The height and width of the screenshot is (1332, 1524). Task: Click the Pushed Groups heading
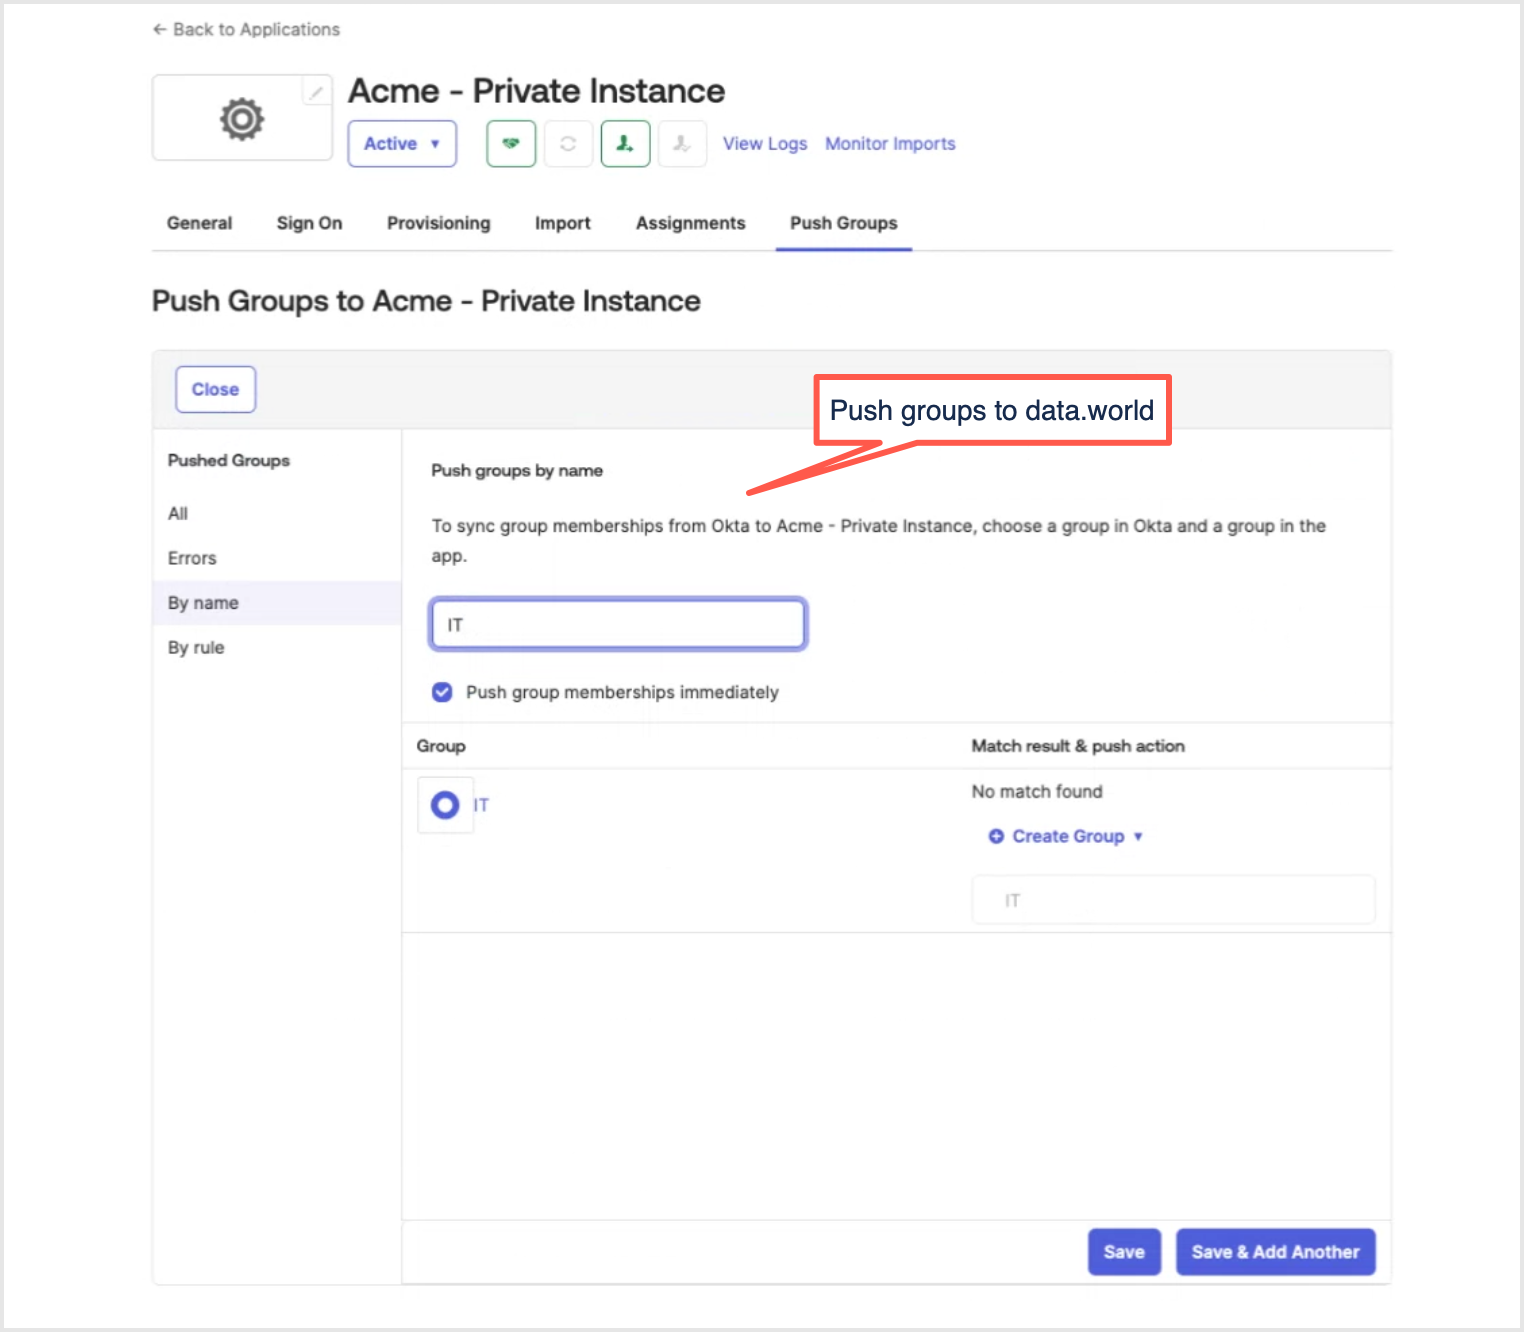229,461
